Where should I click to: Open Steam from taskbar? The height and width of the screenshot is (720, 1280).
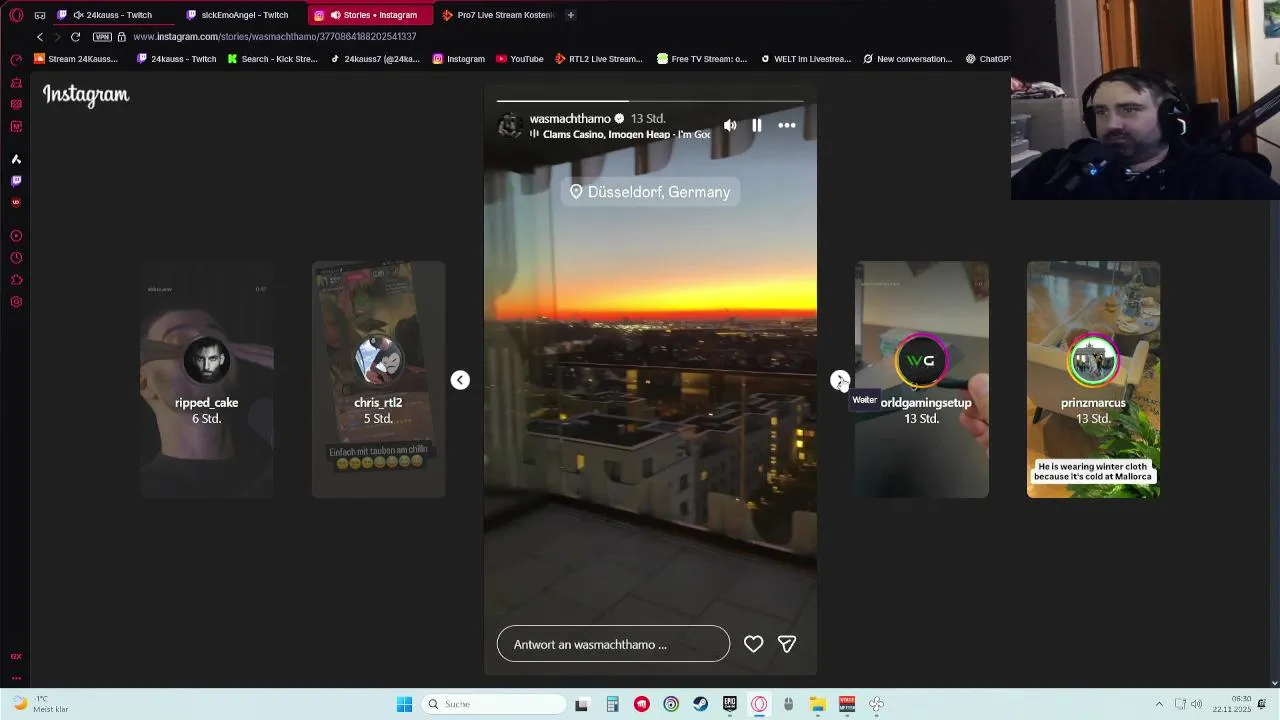click(x=700, y=704)
